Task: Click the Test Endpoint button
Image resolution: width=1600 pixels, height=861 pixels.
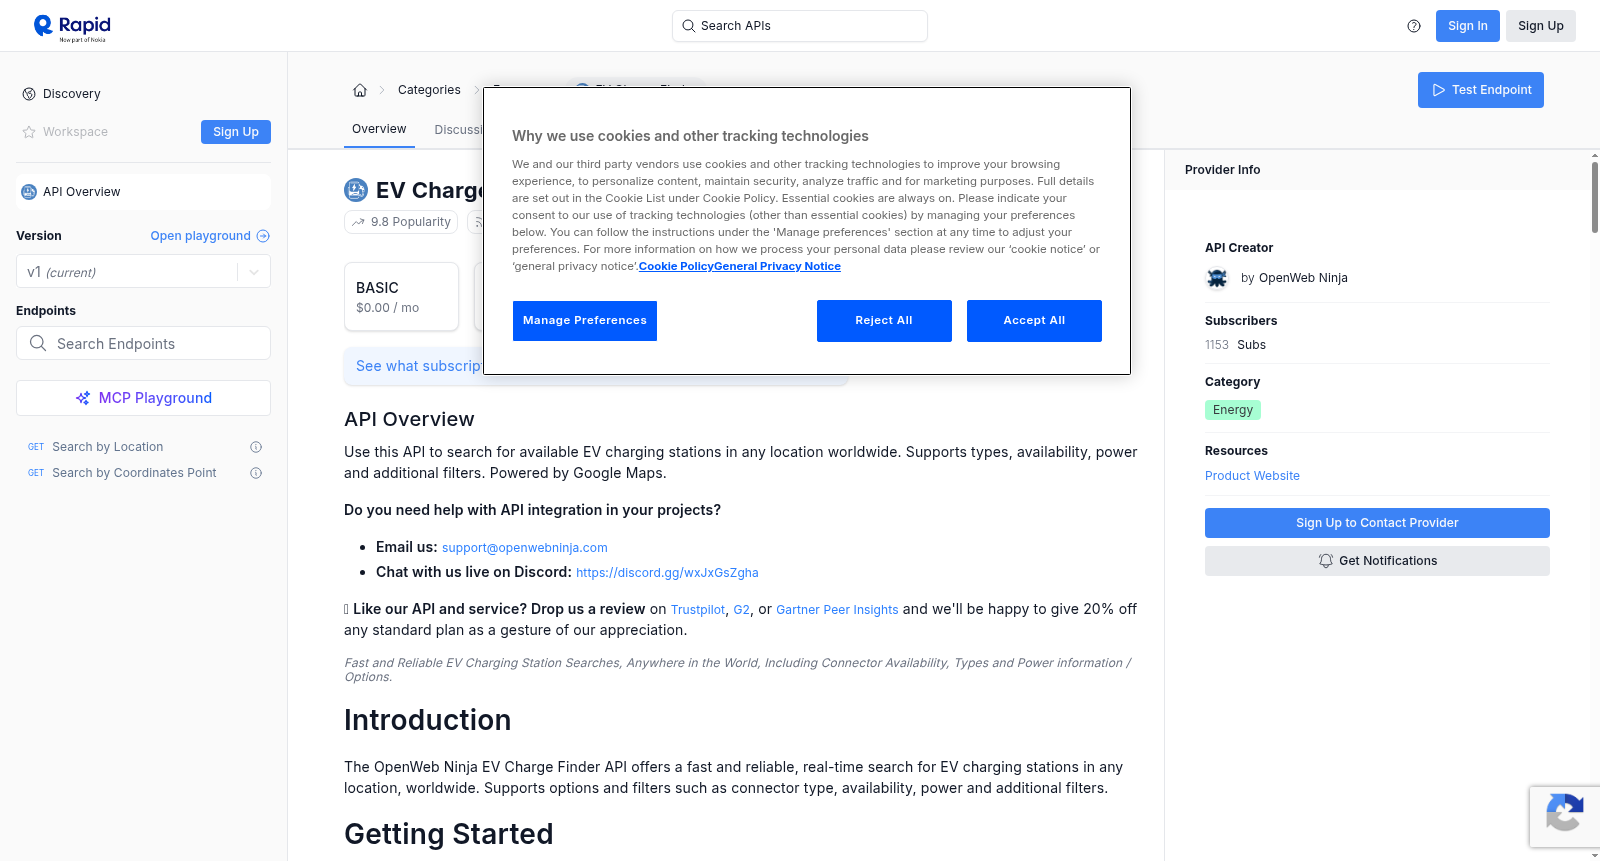Action: pyautogui.click(x=1481, y=90)
